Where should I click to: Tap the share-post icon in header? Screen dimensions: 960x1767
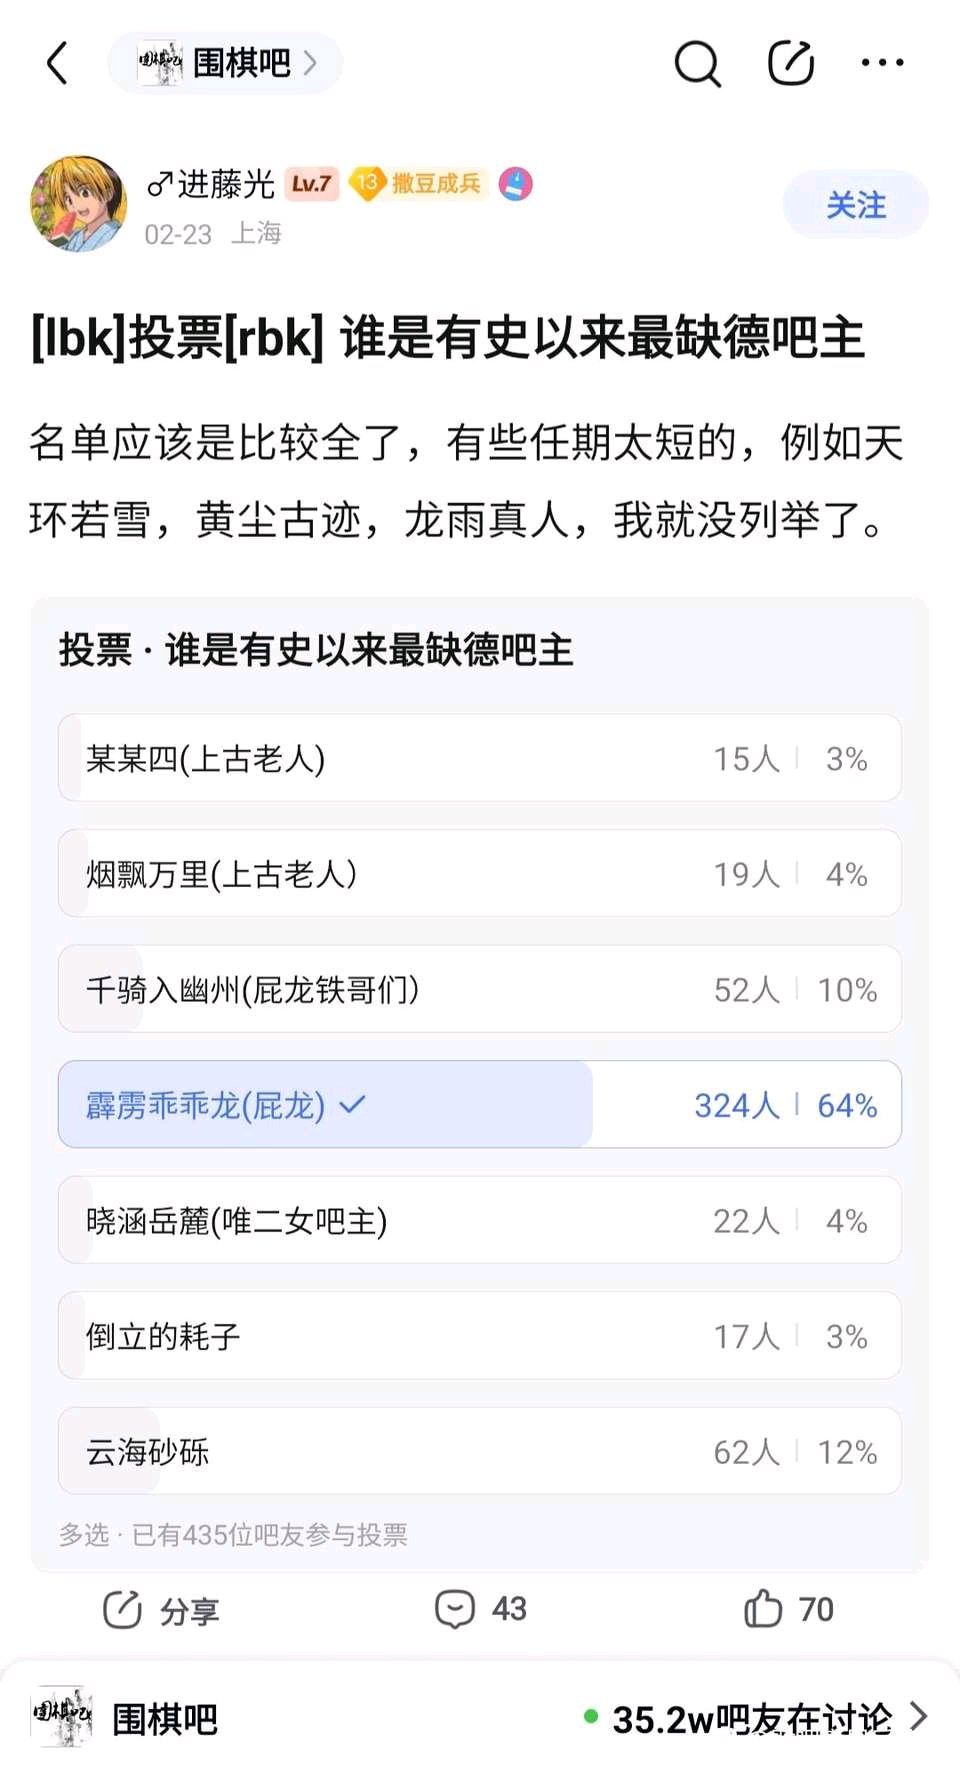(x=790, y=63)
